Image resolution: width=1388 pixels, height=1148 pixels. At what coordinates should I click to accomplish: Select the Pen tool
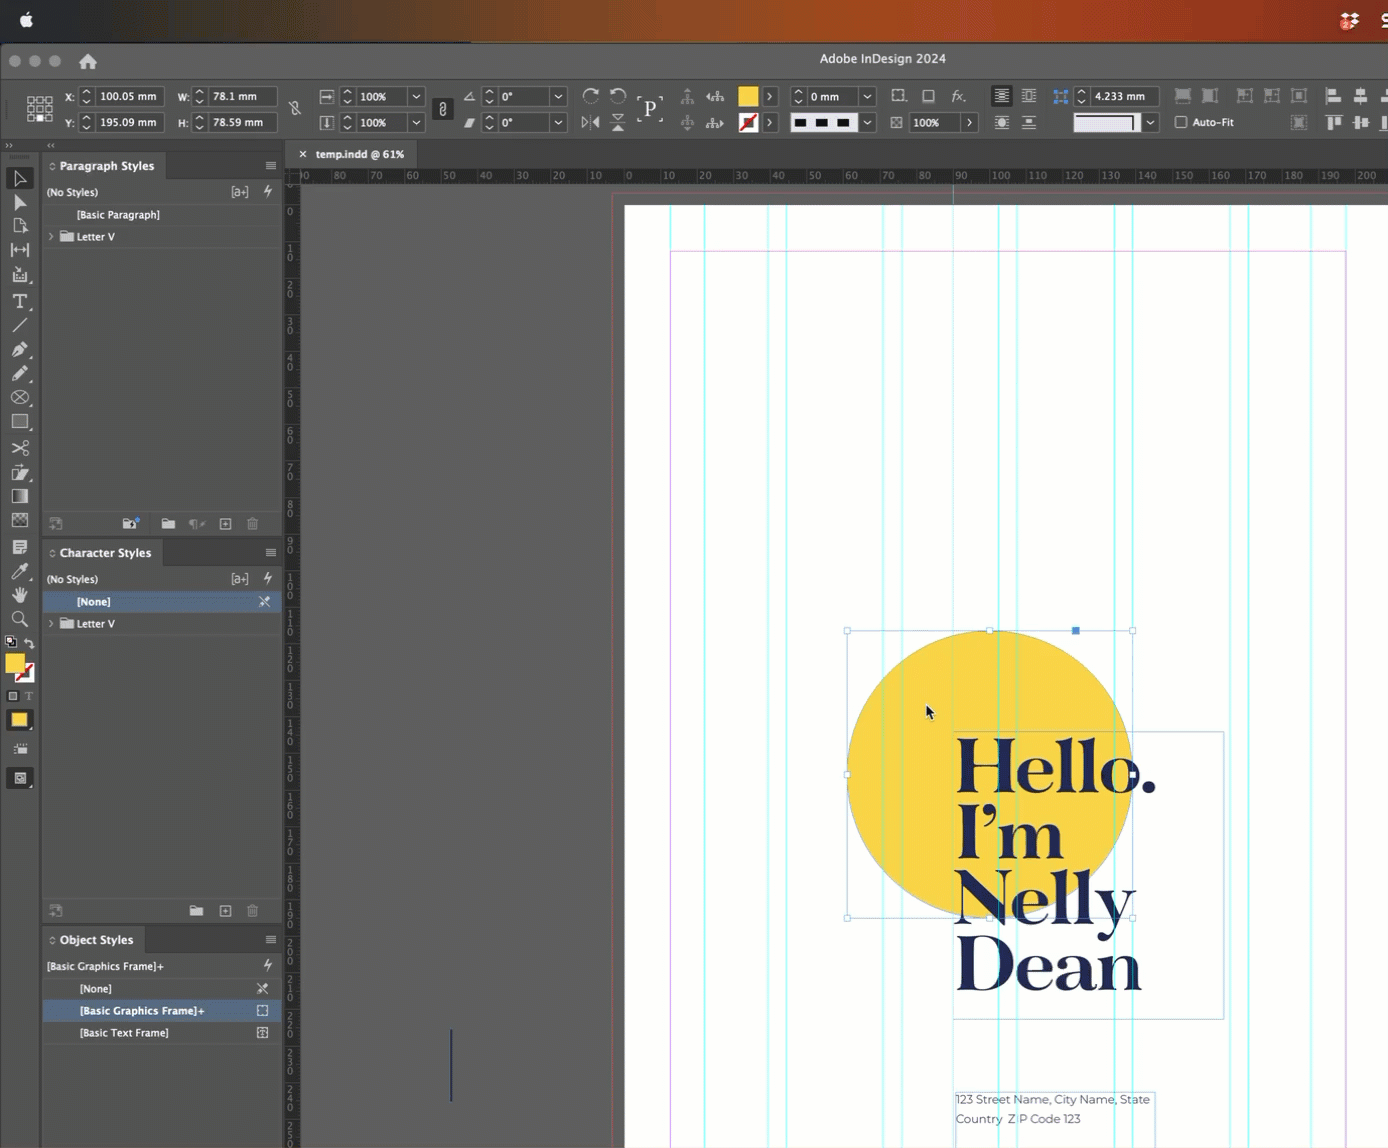click(x=20, y=350)
